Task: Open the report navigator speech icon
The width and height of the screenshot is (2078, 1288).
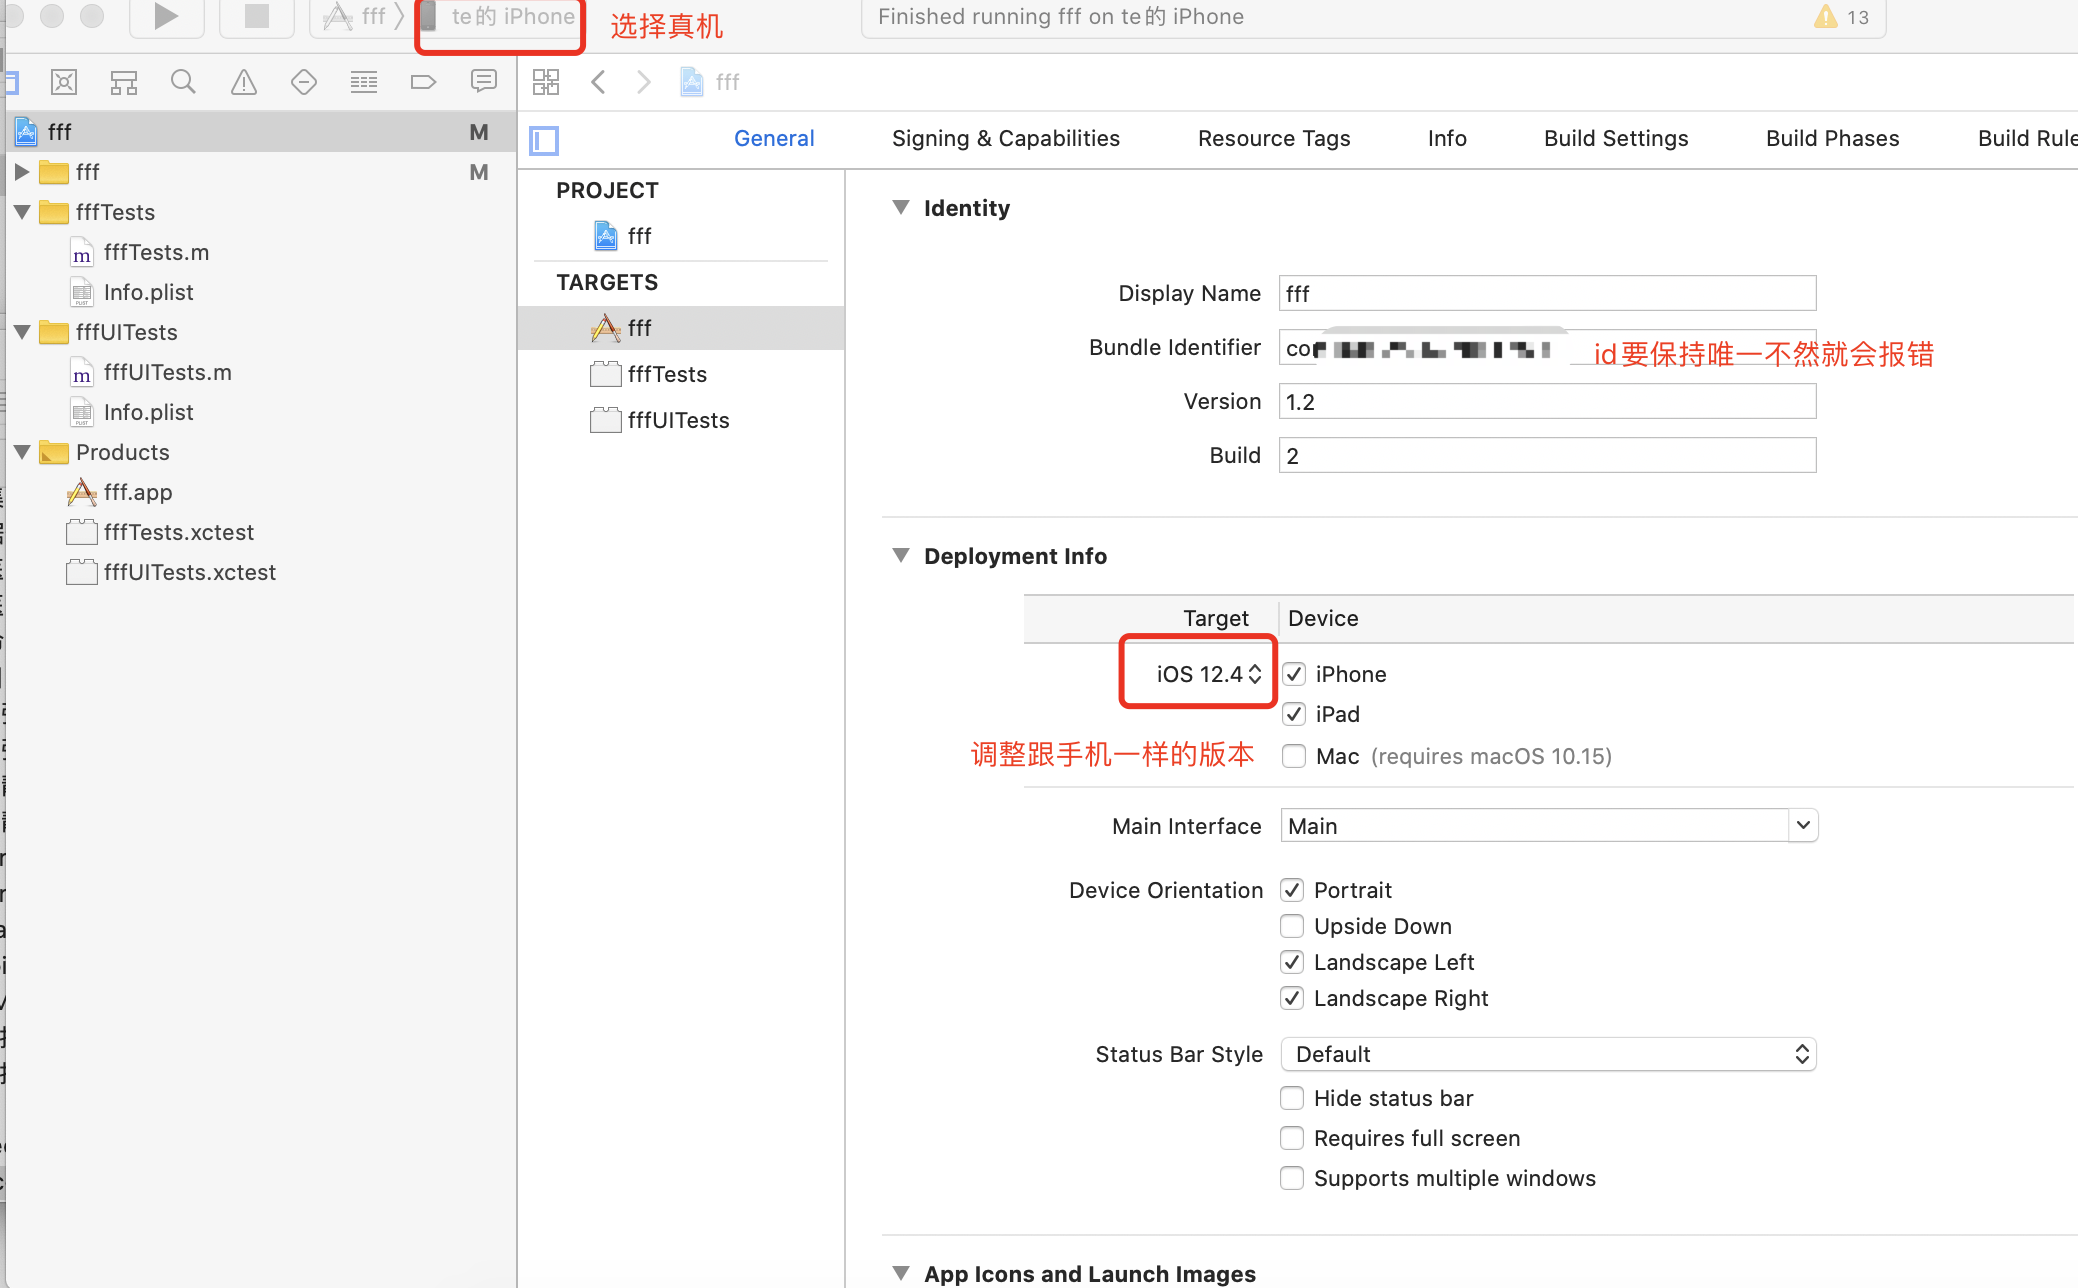Action: point(484,82)
